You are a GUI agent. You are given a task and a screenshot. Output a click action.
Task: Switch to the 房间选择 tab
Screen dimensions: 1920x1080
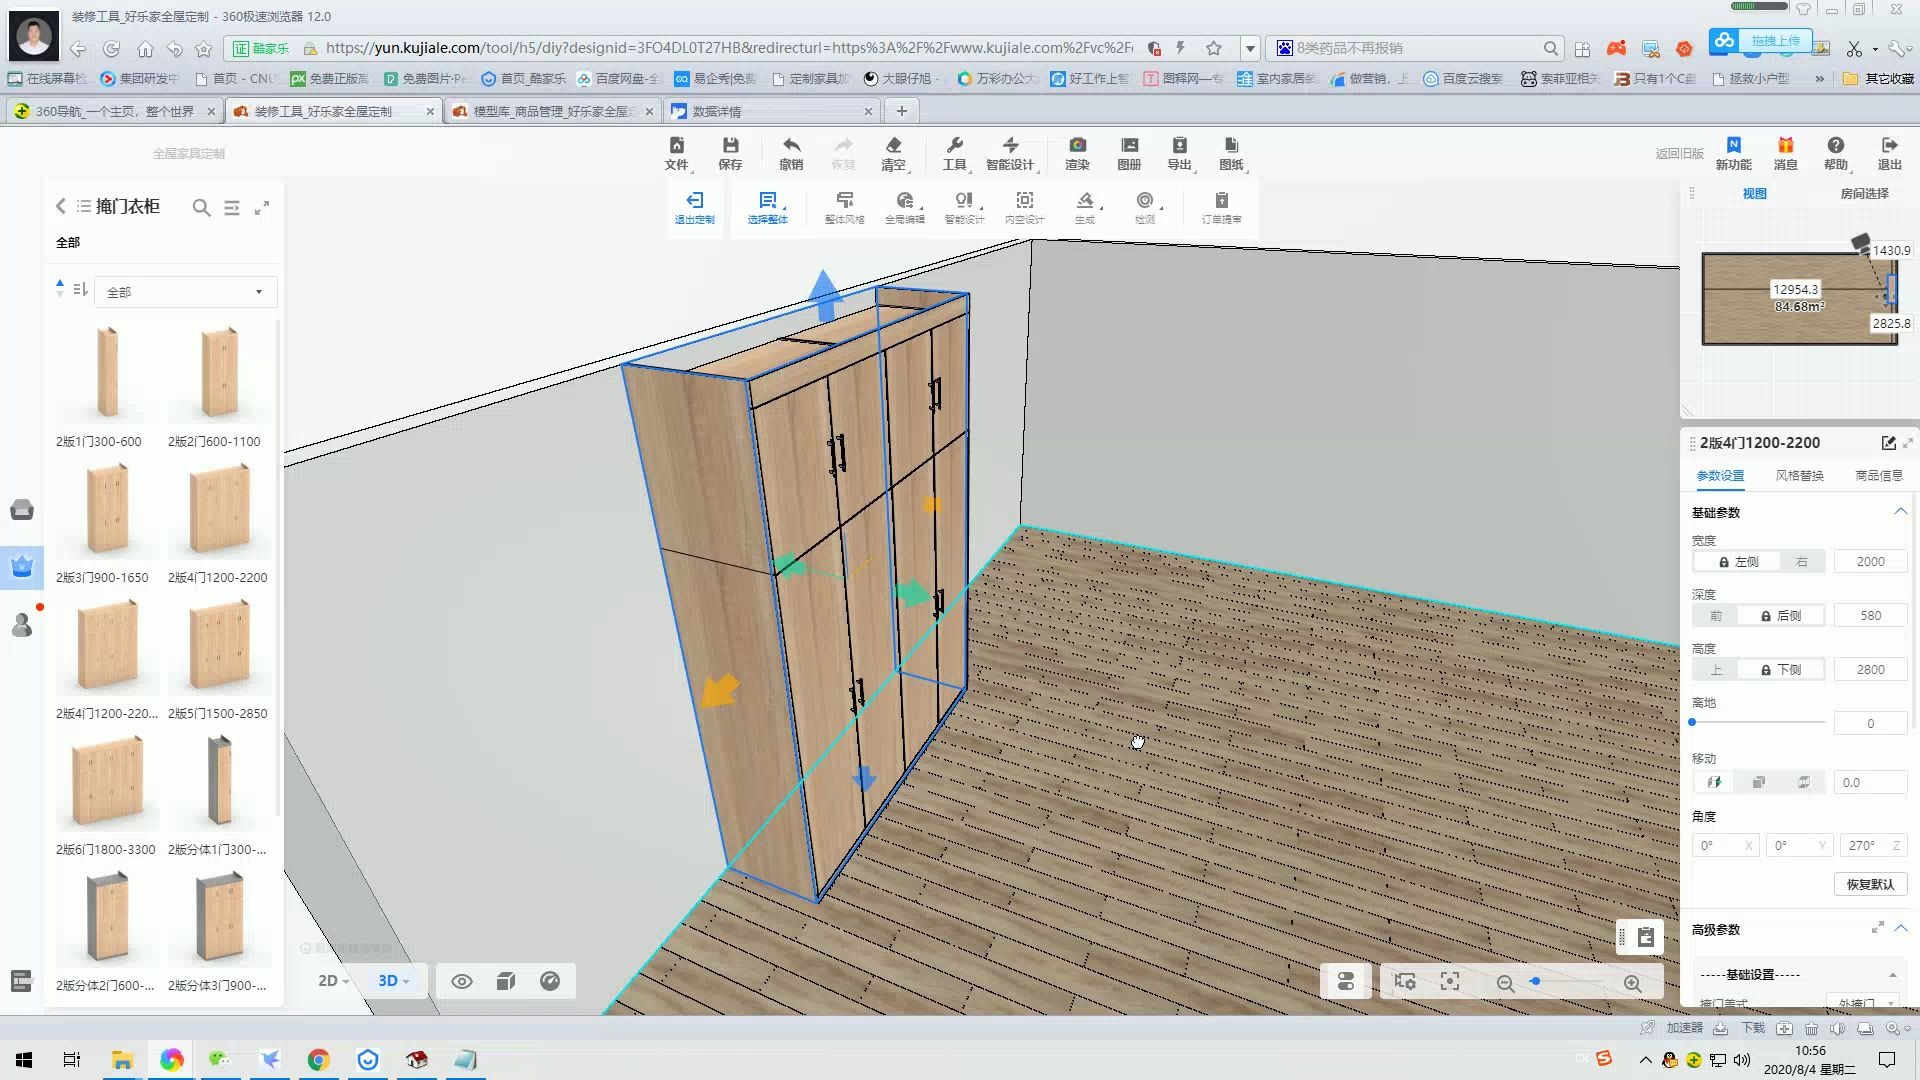1864,193
